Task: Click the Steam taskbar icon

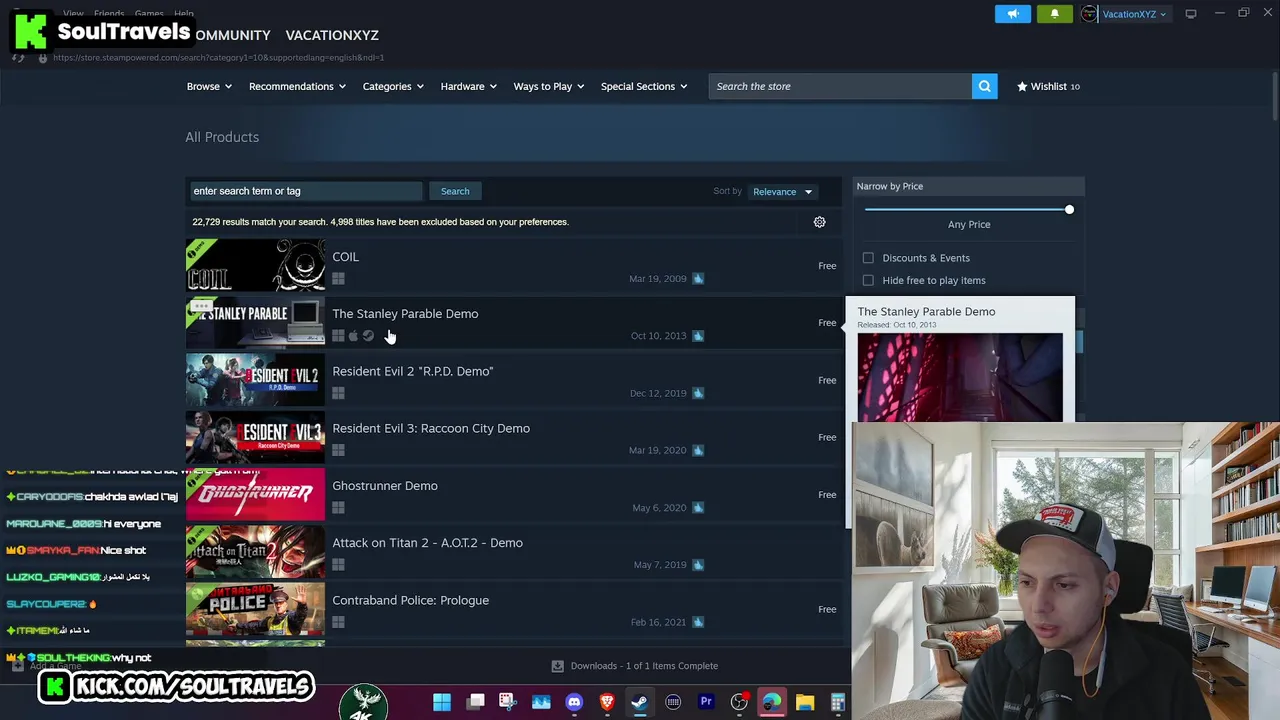Action: pyautogui.click(x=639, y=702)
